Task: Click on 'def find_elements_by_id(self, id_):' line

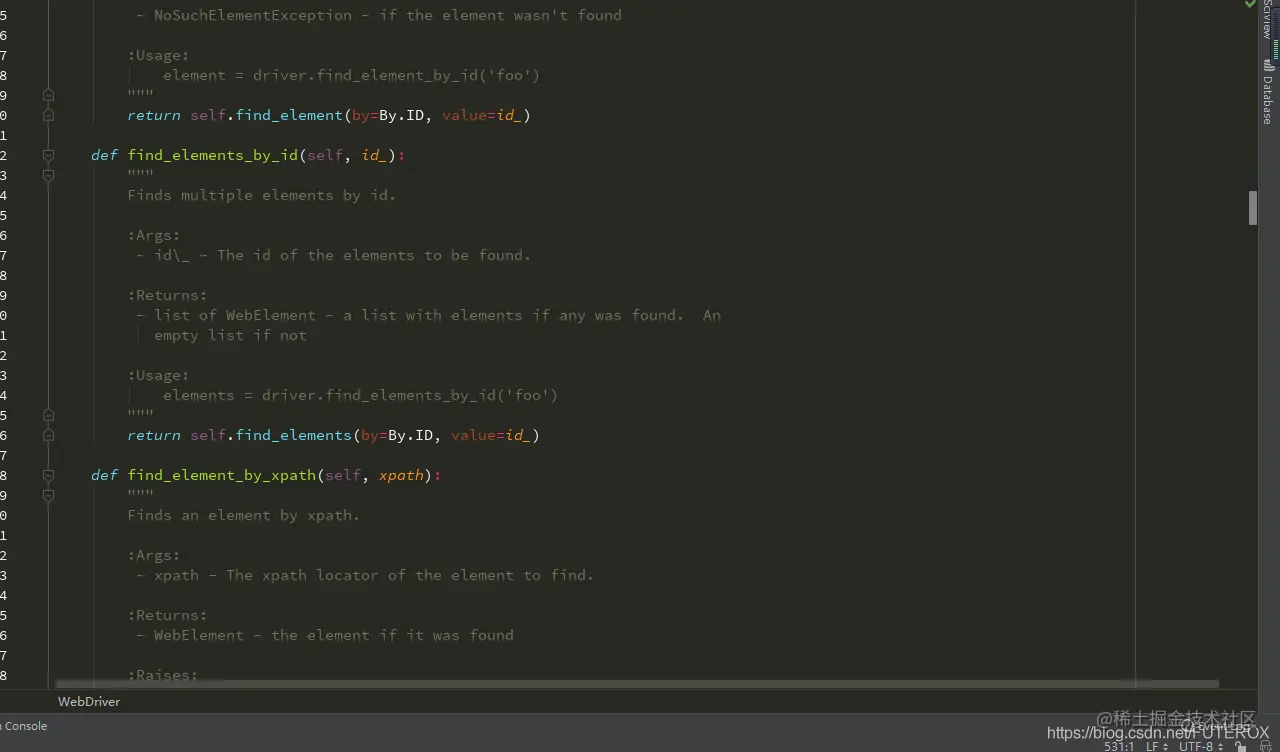Action: pos(248,155)
